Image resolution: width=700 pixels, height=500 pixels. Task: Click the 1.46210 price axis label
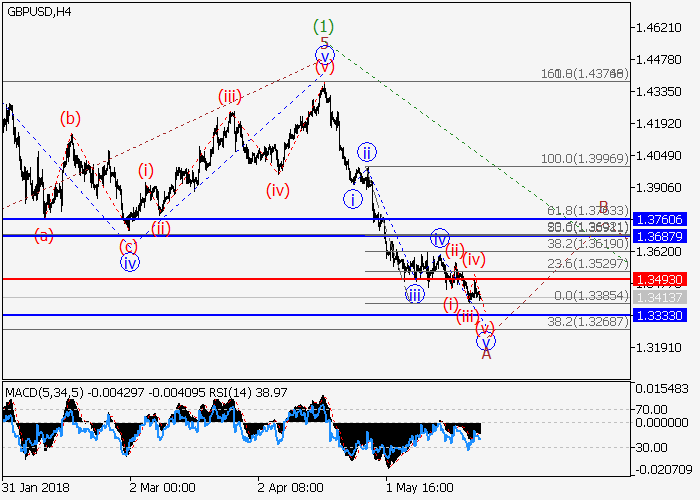coord(658,28)
